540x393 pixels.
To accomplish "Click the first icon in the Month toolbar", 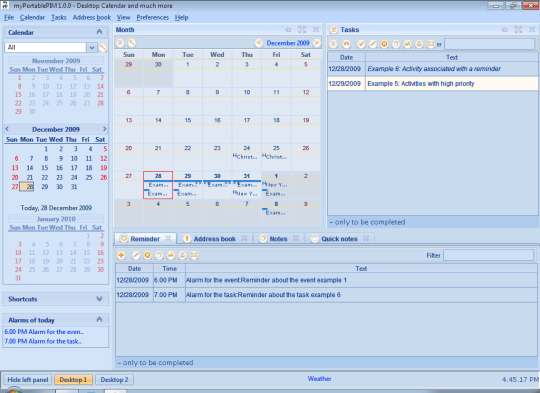I will 120,43.
